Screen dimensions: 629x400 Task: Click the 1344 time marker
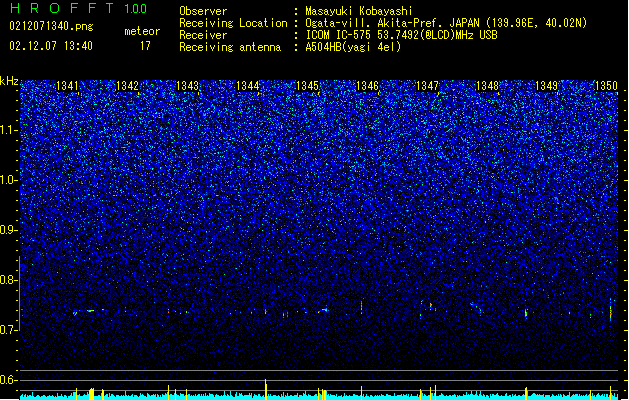click(248, 86)
